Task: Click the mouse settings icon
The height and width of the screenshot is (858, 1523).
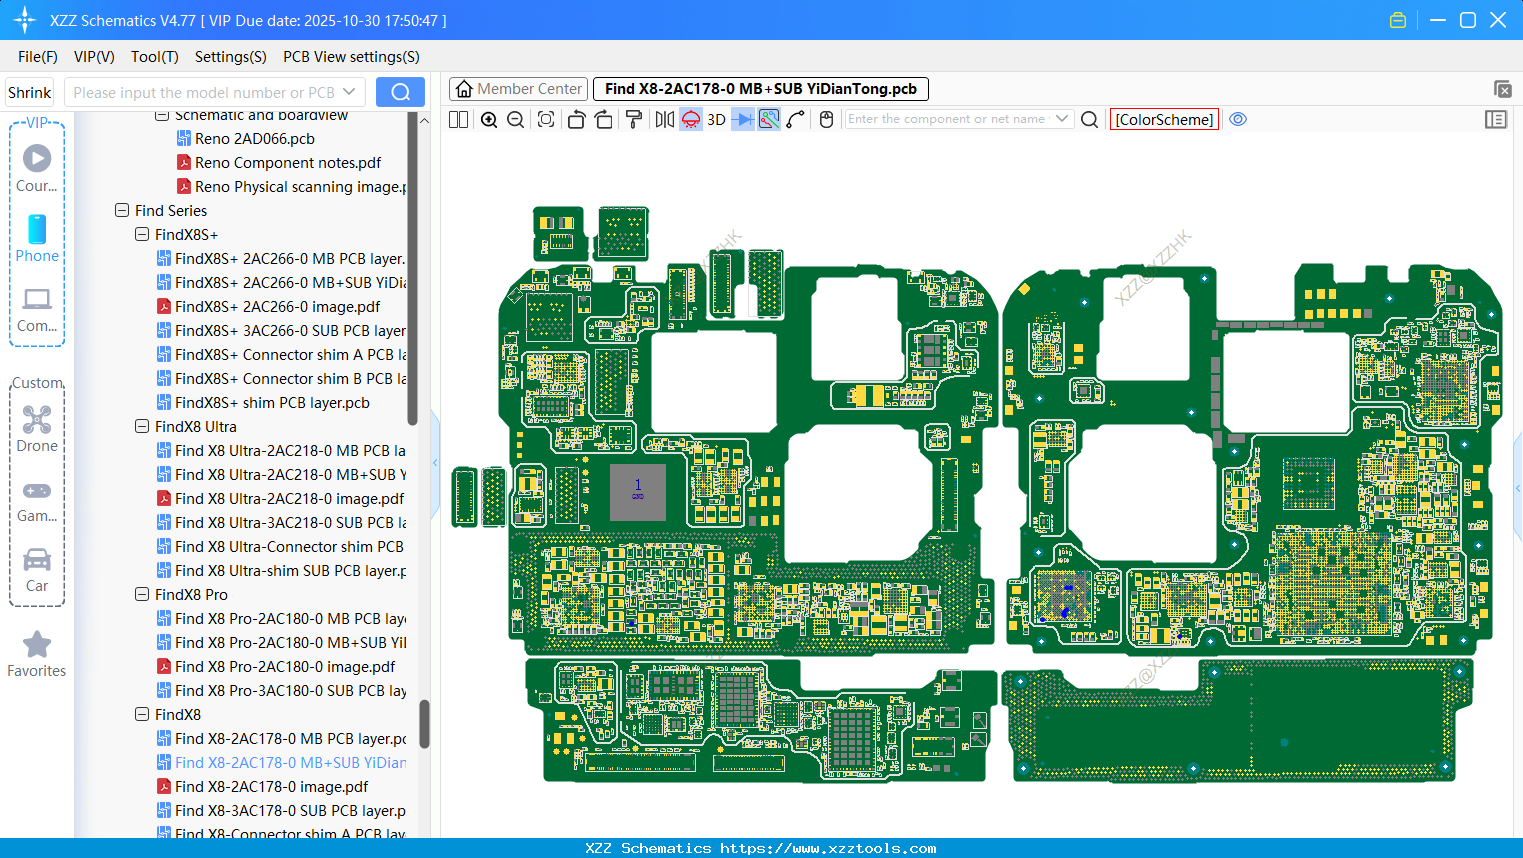Action: coord(826,120)
